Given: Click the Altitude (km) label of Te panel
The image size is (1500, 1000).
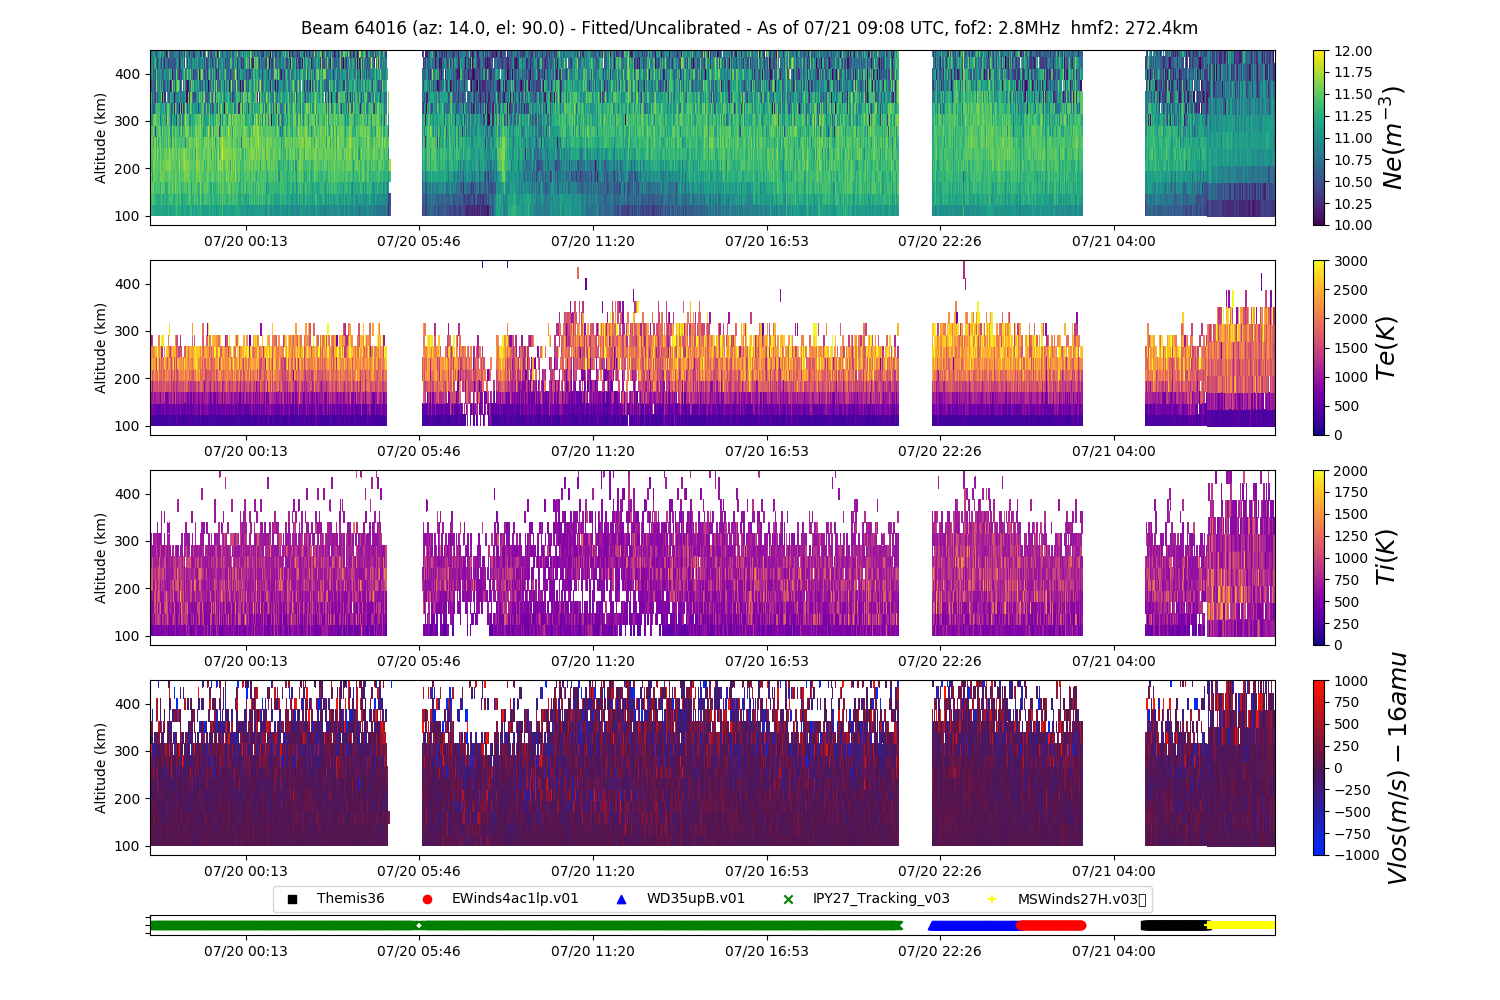Looking at the screenshot, I should pyautogui.click(x=100, y=347).
